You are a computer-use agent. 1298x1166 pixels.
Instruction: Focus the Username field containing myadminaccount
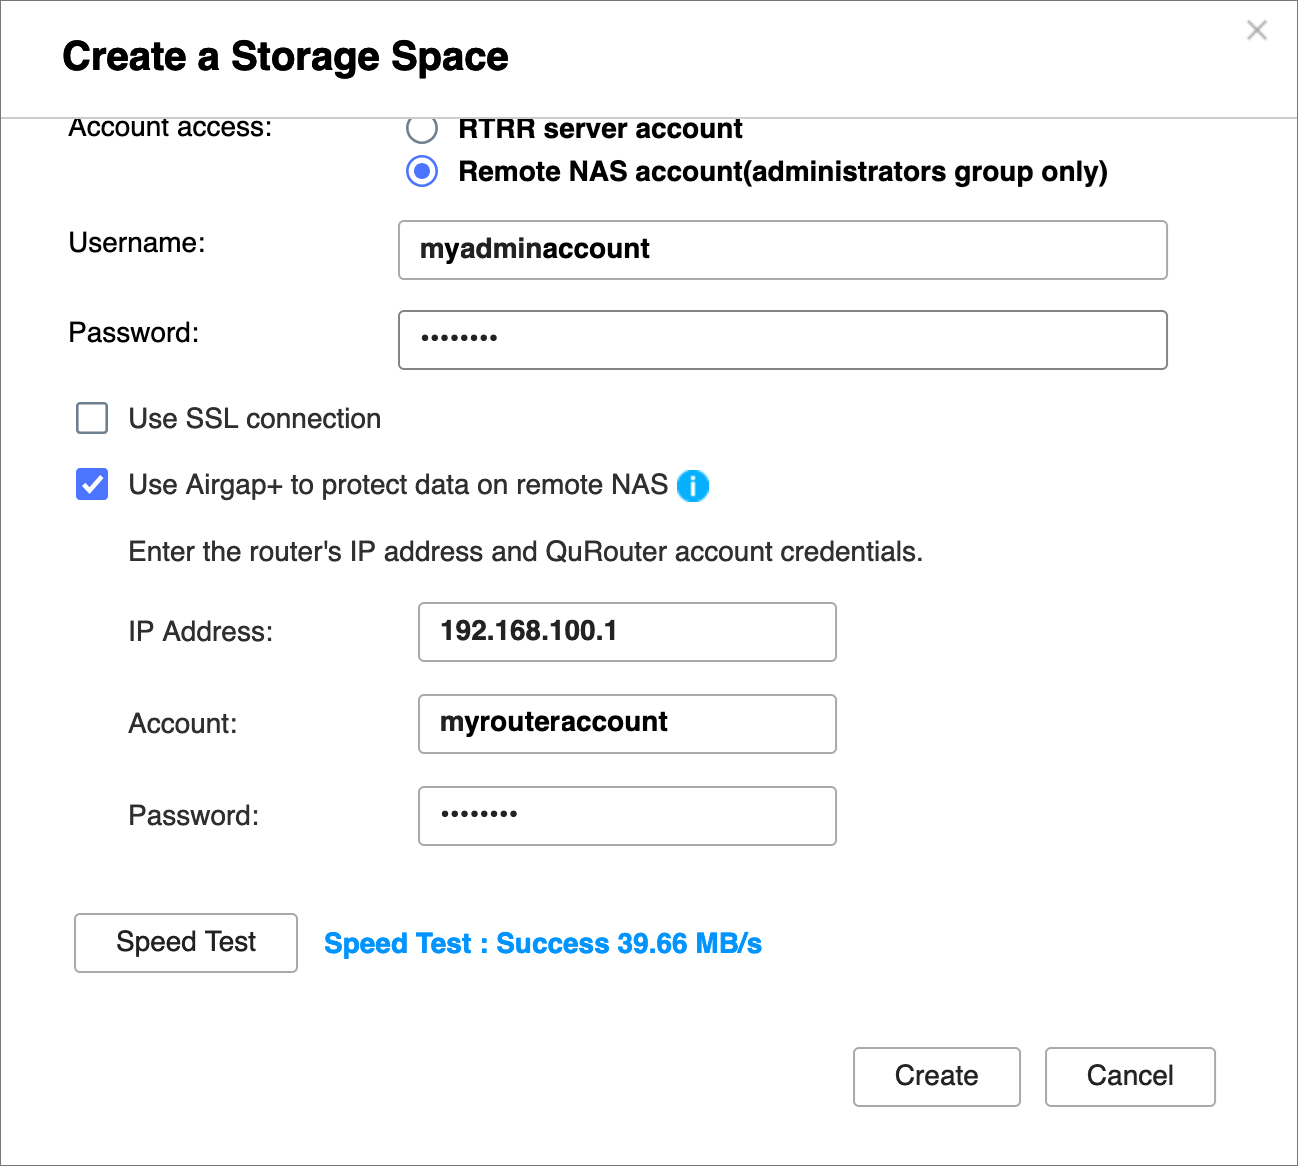pyautogui.click(x=782, y=250)
